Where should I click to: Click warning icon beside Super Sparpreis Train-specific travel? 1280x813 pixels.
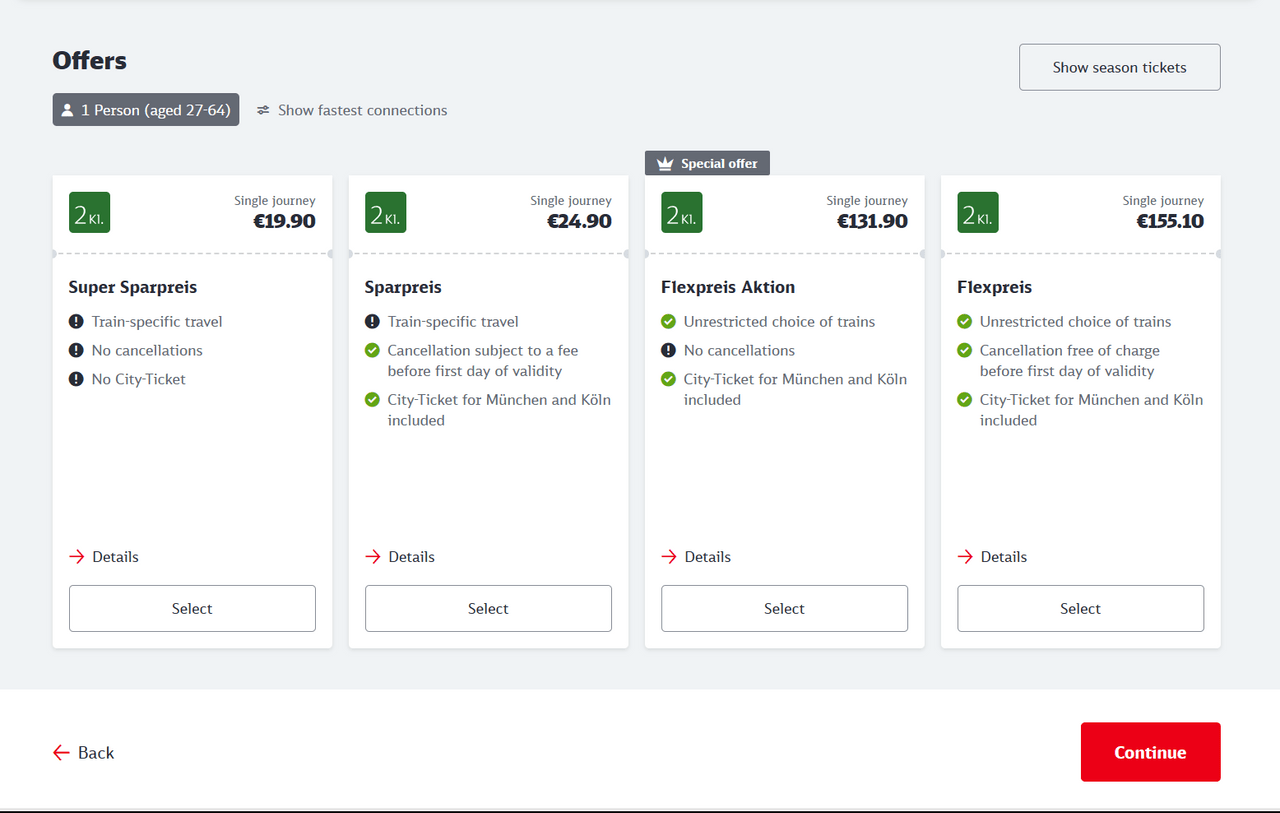tap(76, 322)
